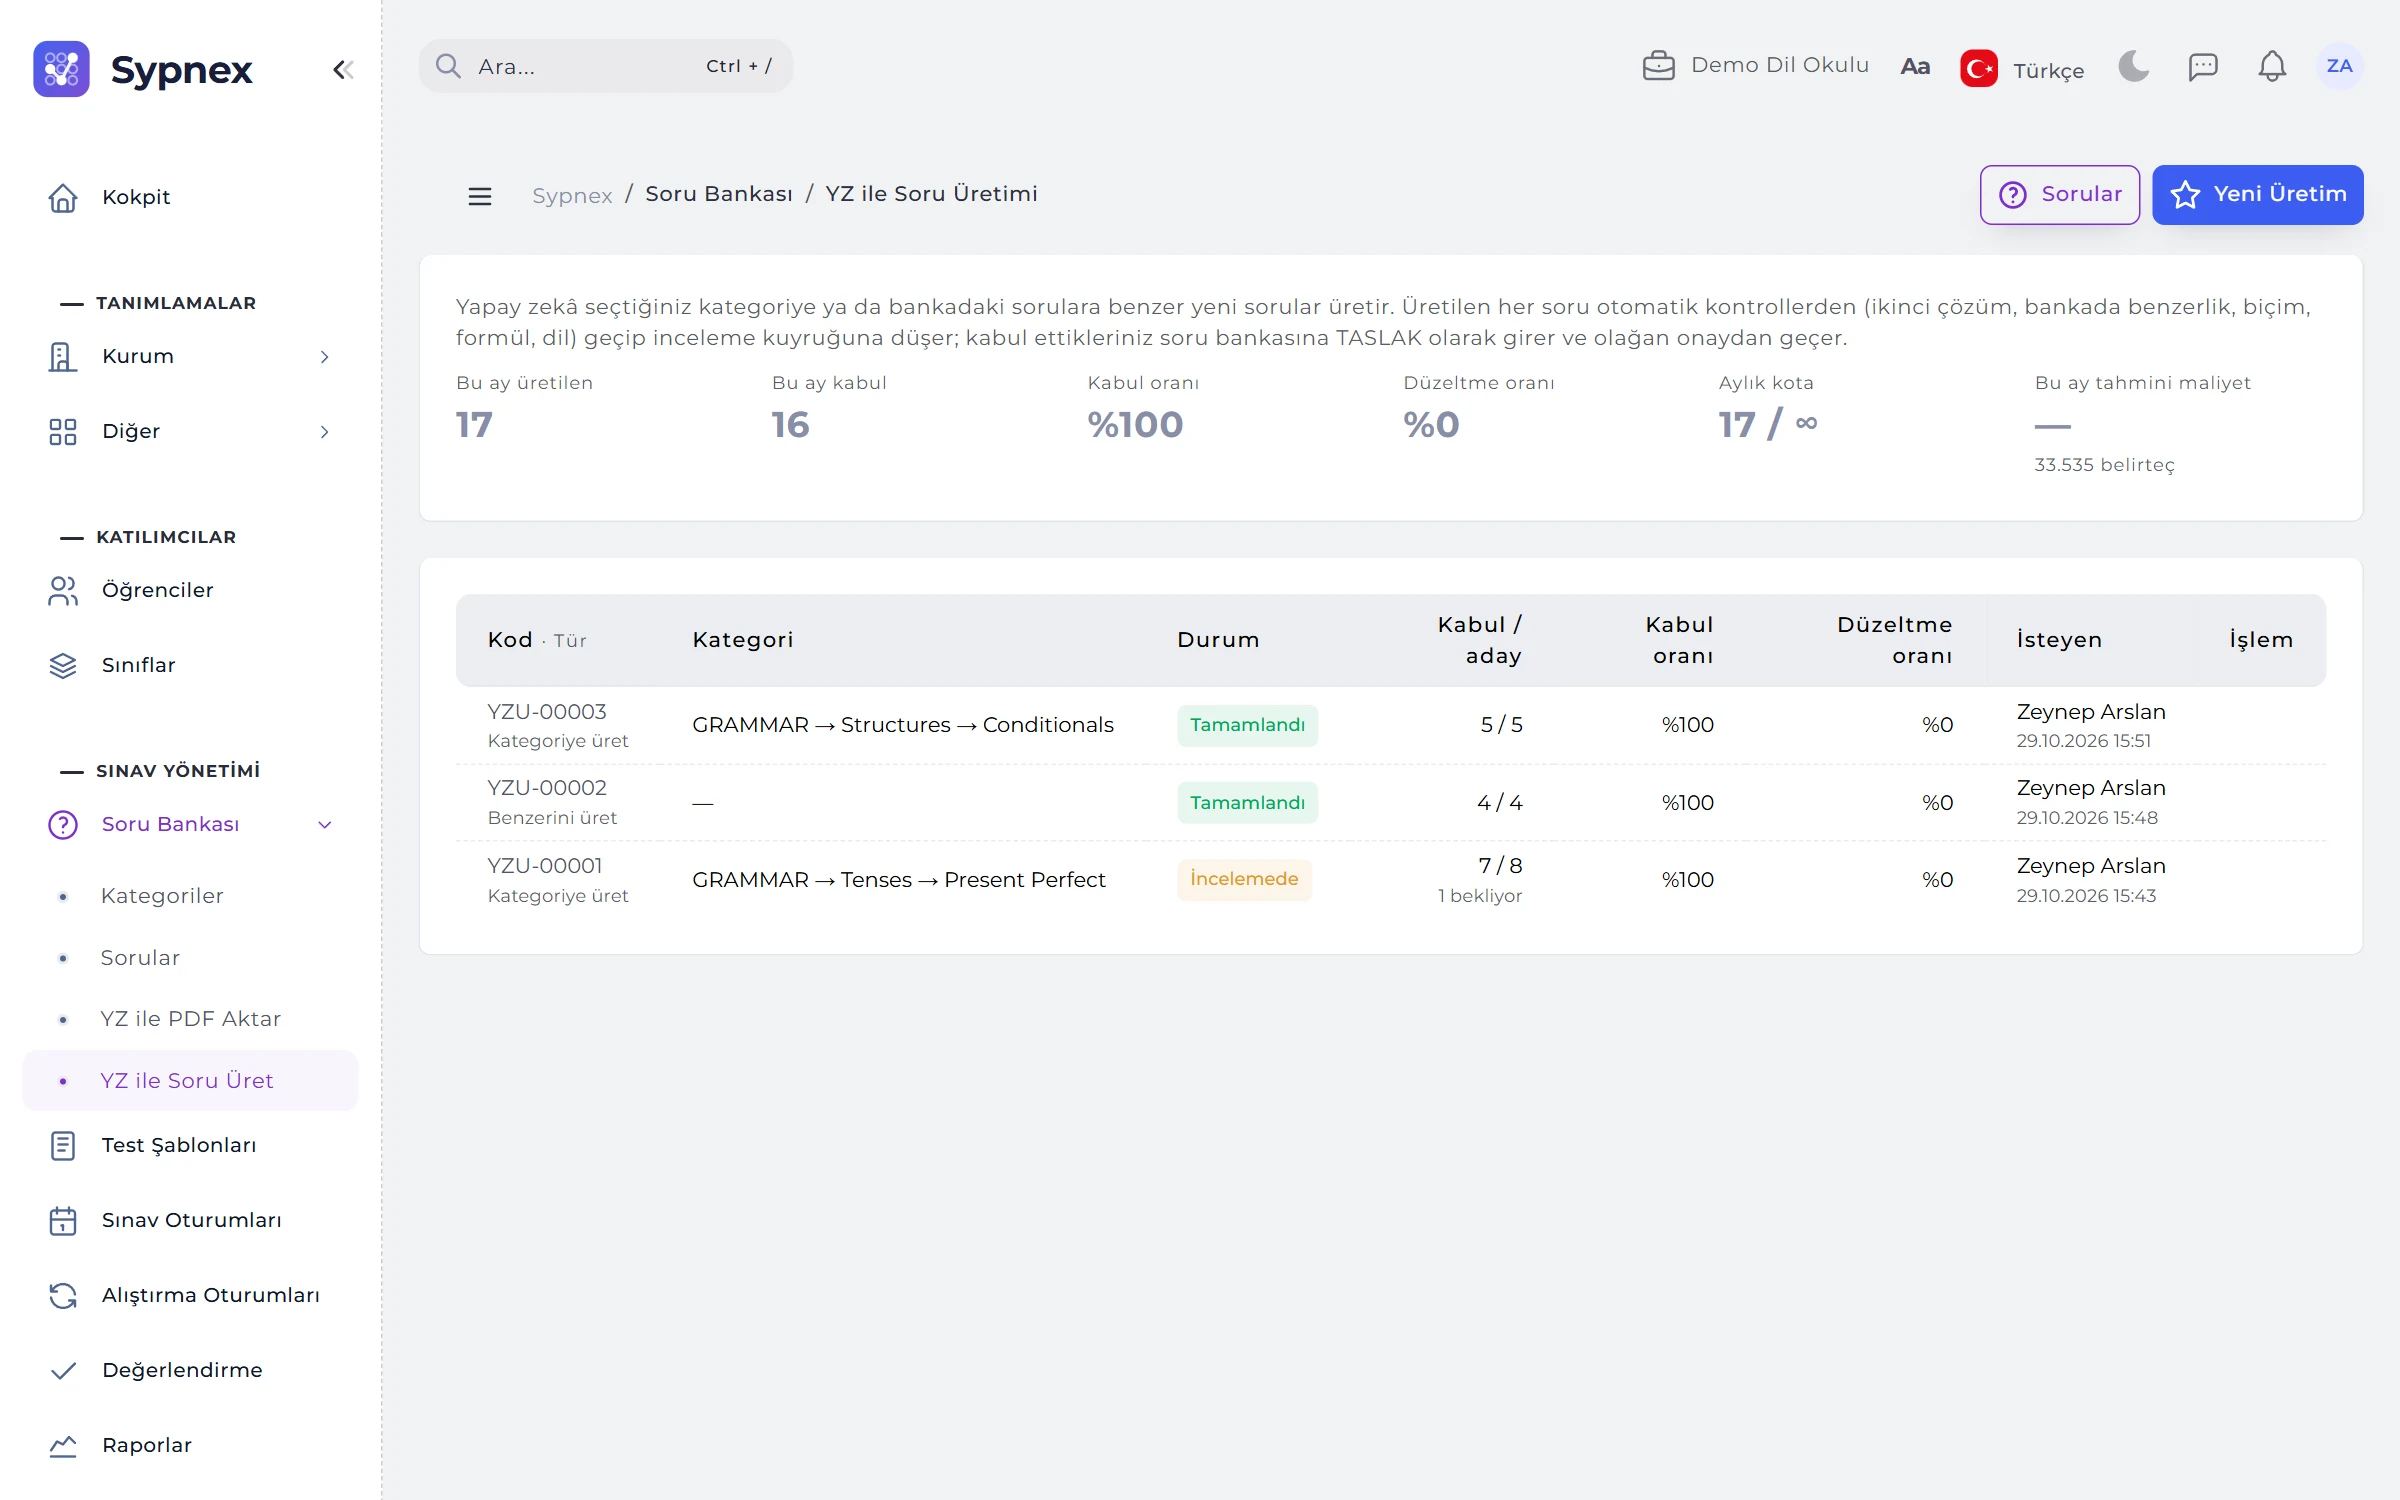The width and height of the screenshot is (2400, 1500).
Task: Open Kategoriler submenu item
Action: pyautogui.click(x=190, y=896)
